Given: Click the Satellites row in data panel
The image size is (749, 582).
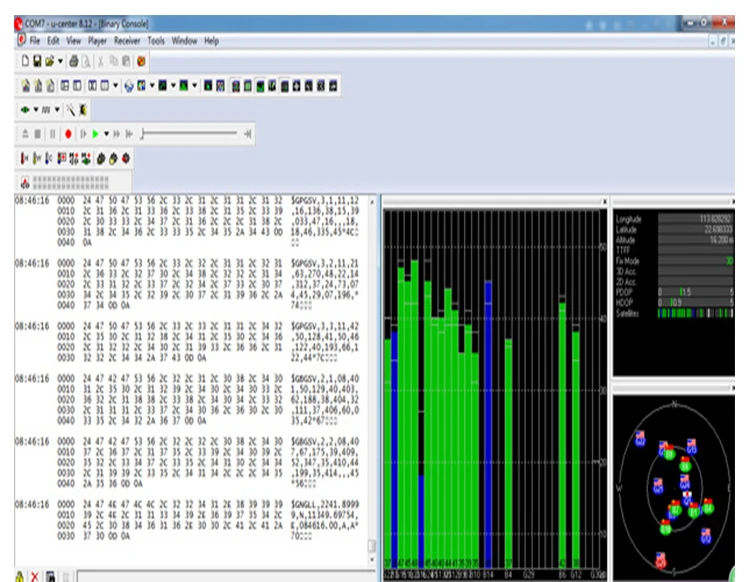Looking at the screenshot, I should tap(674, 313).
